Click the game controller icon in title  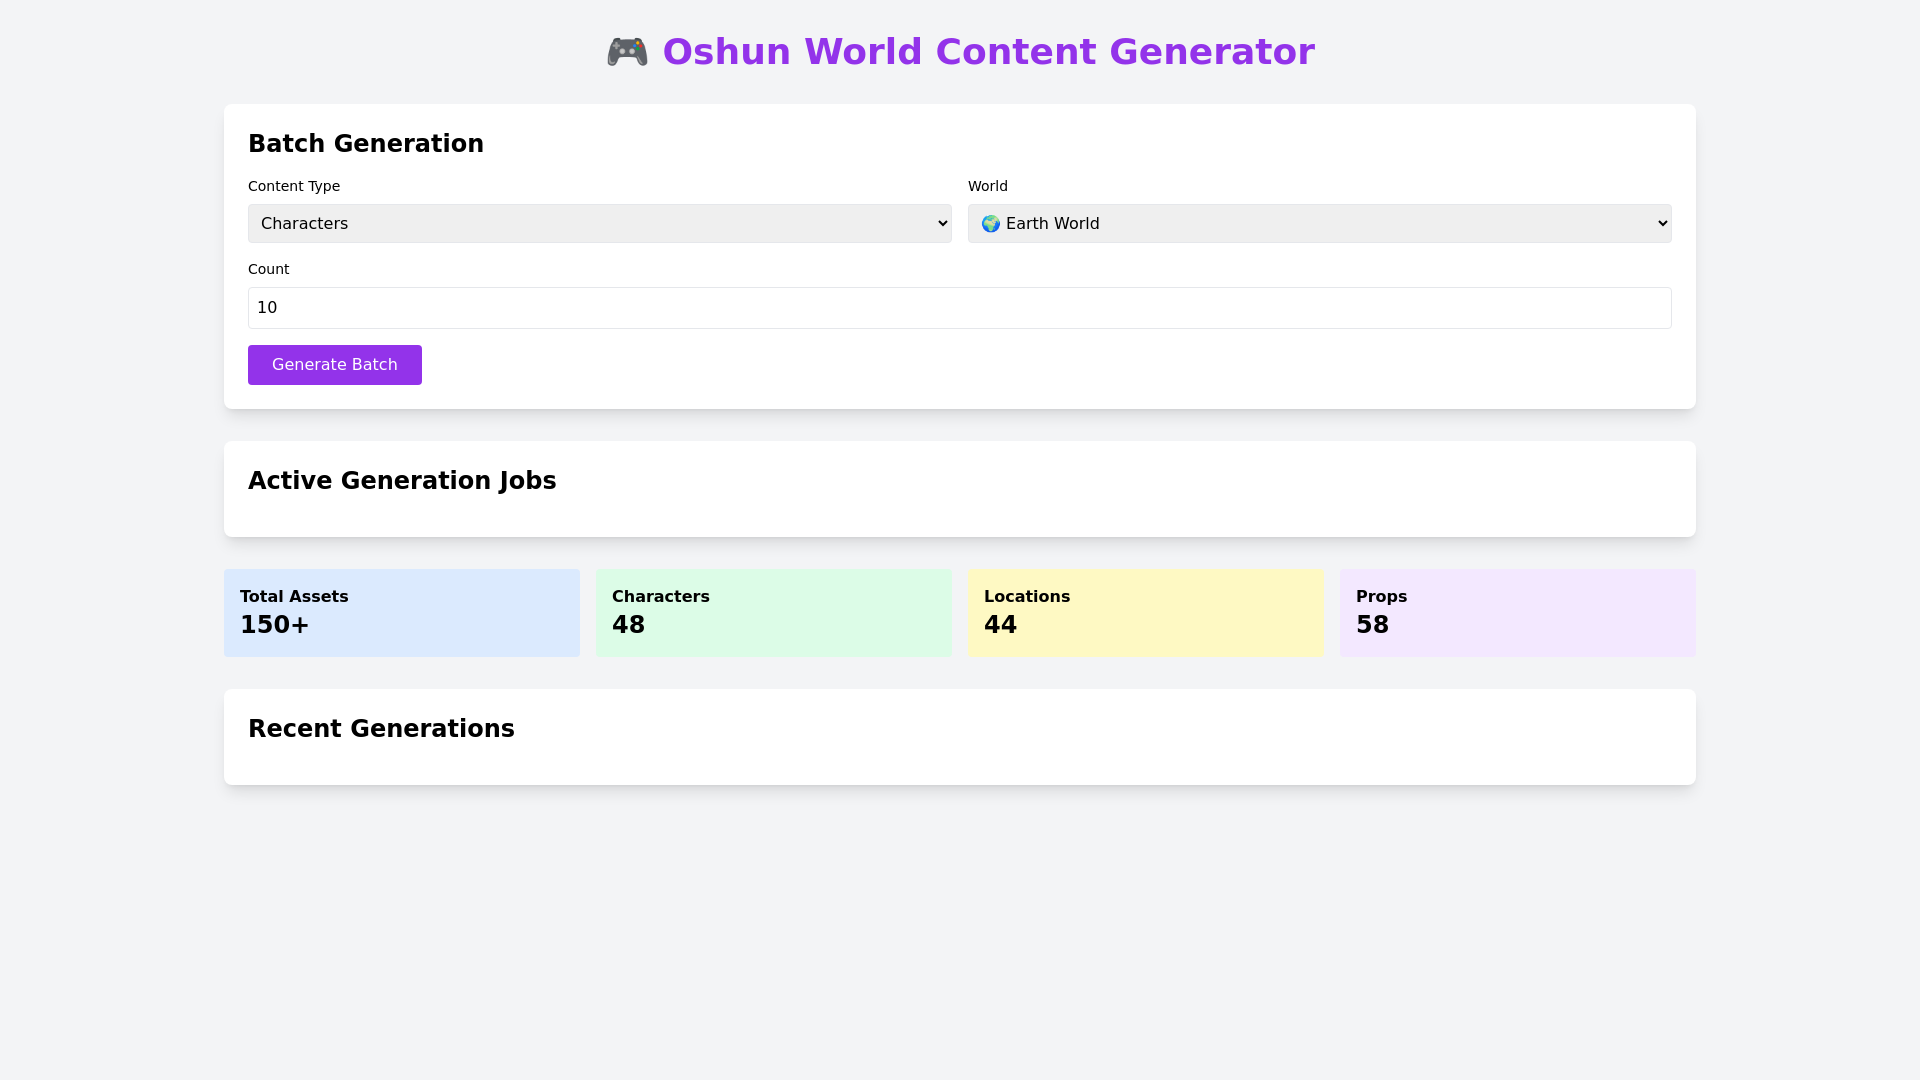[x=627, y=52]
